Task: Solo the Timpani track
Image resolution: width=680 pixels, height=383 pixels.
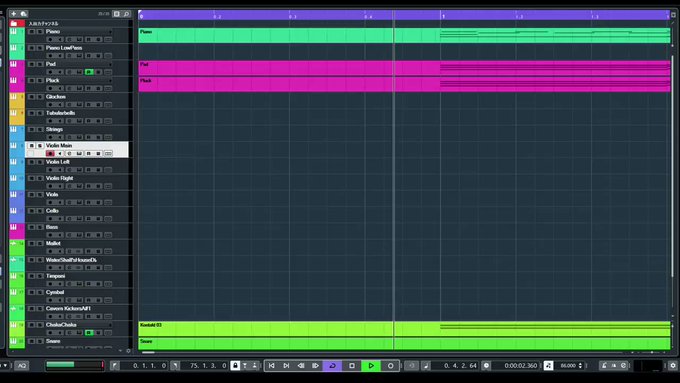Action: click(x=40, y=276)
